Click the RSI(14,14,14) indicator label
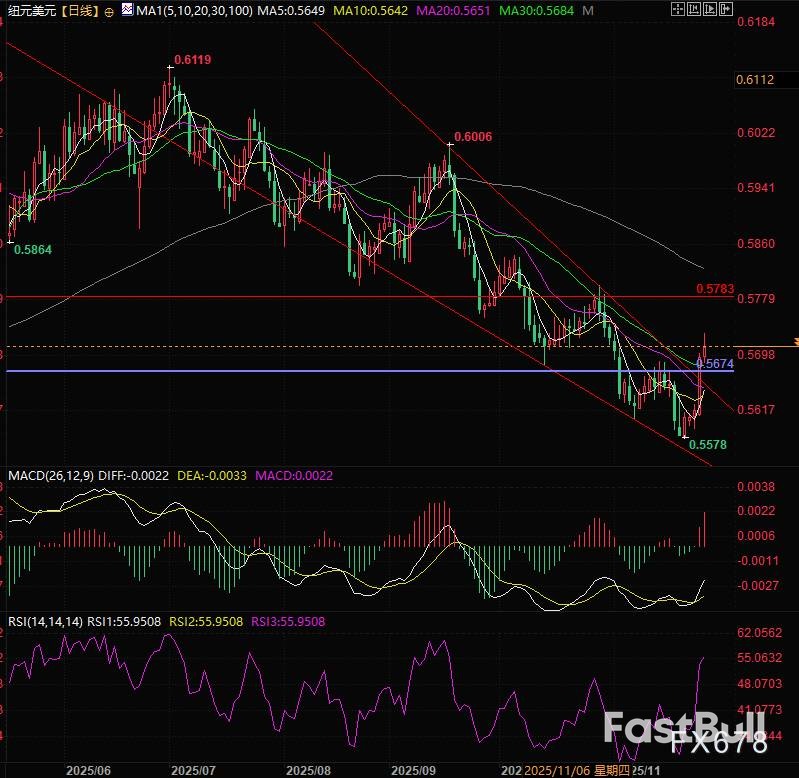 42,621
